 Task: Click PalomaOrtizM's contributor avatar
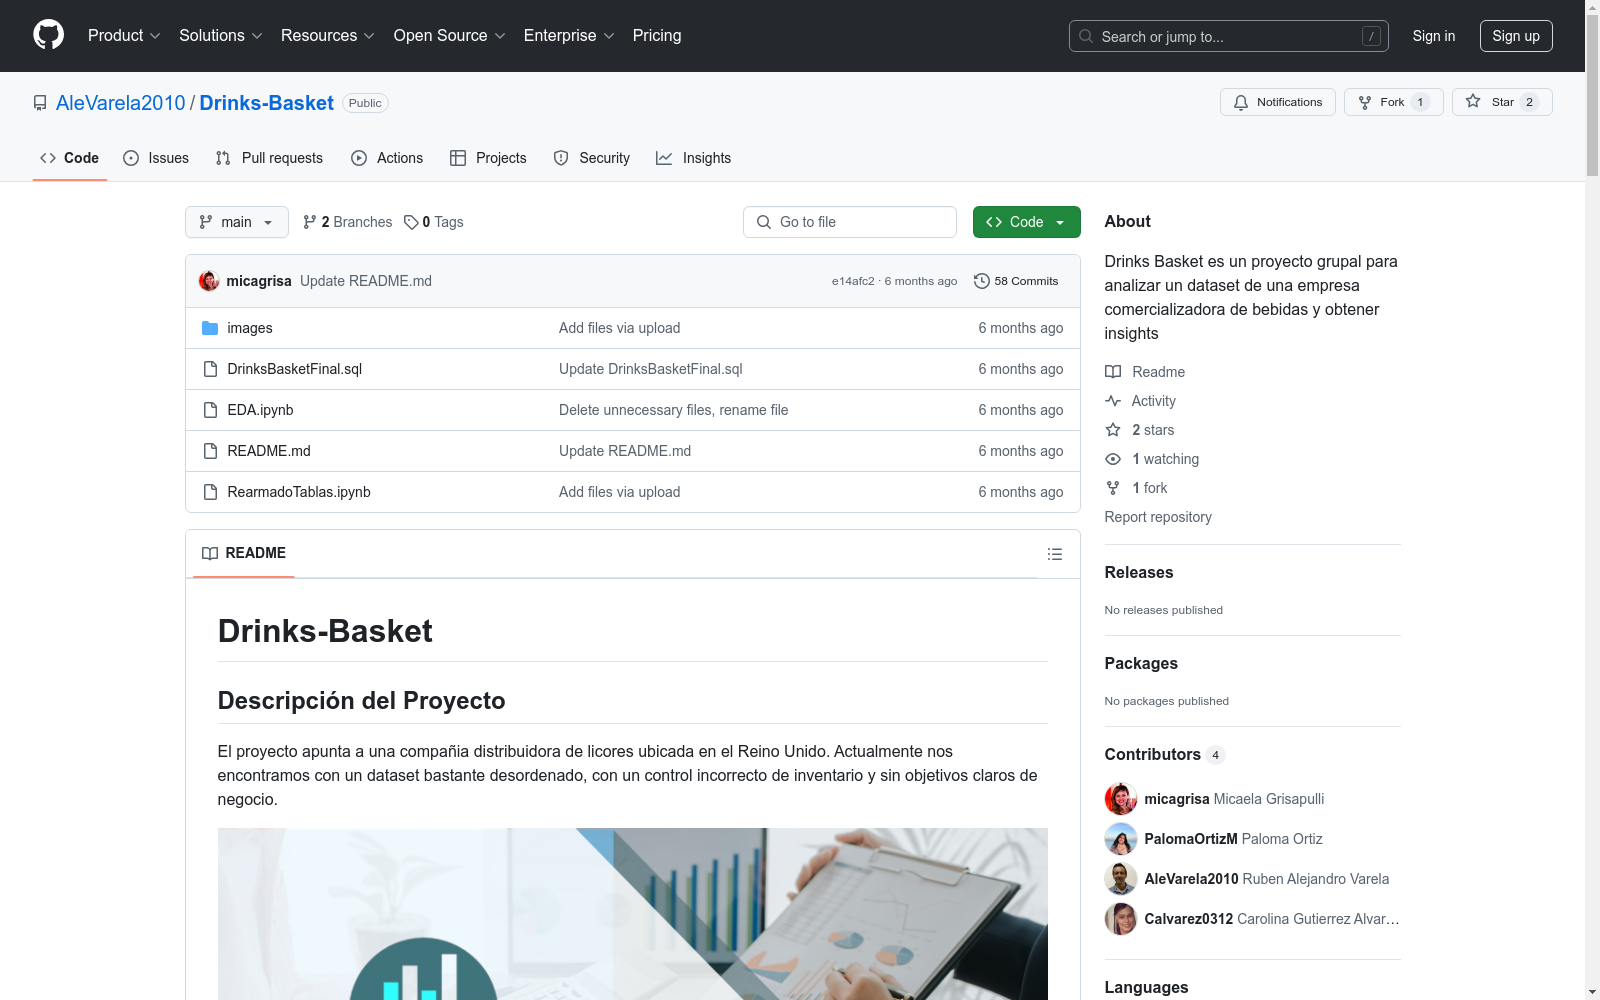[1121, 839]
